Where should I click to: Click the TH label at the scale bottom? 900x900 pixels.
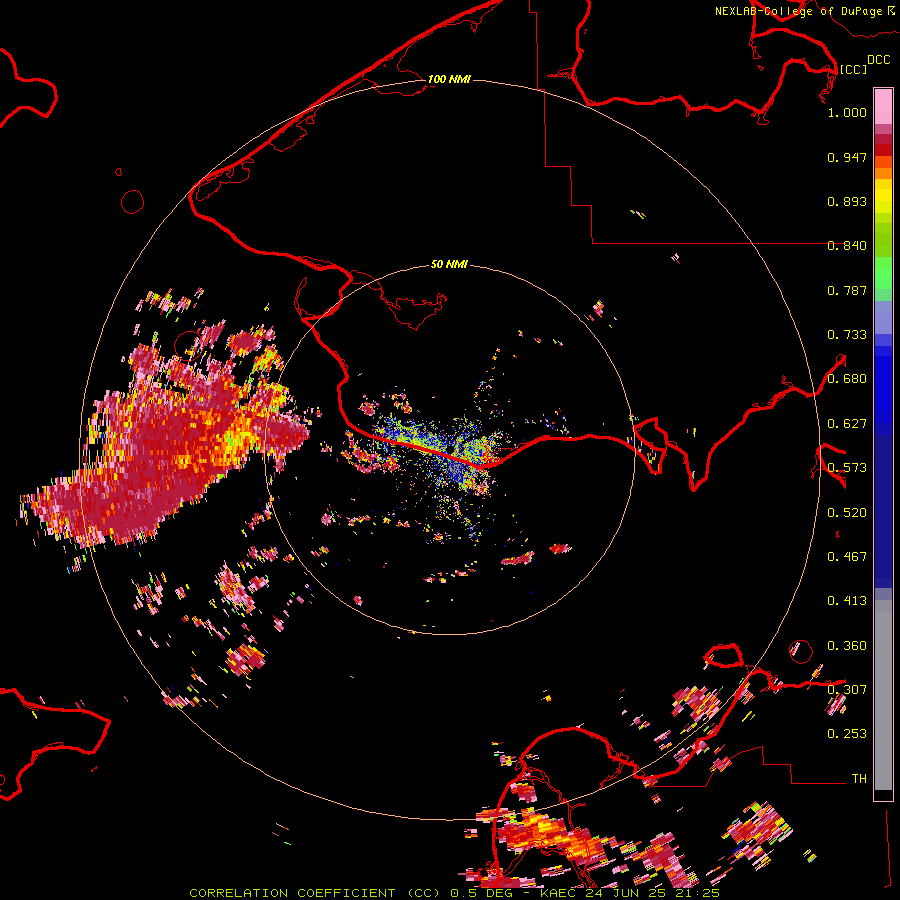point(859,779)
